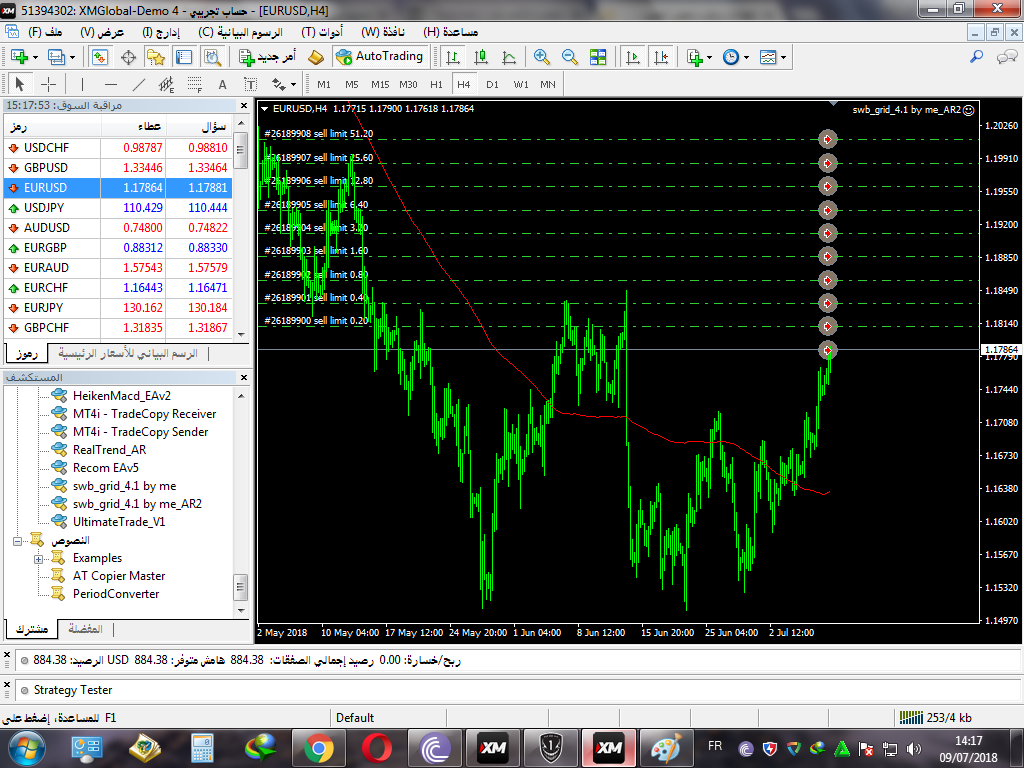Viewport: 1024px width, 768px height.
Task: Select the Text (A) drawing tool
Action: pos(223,84)
